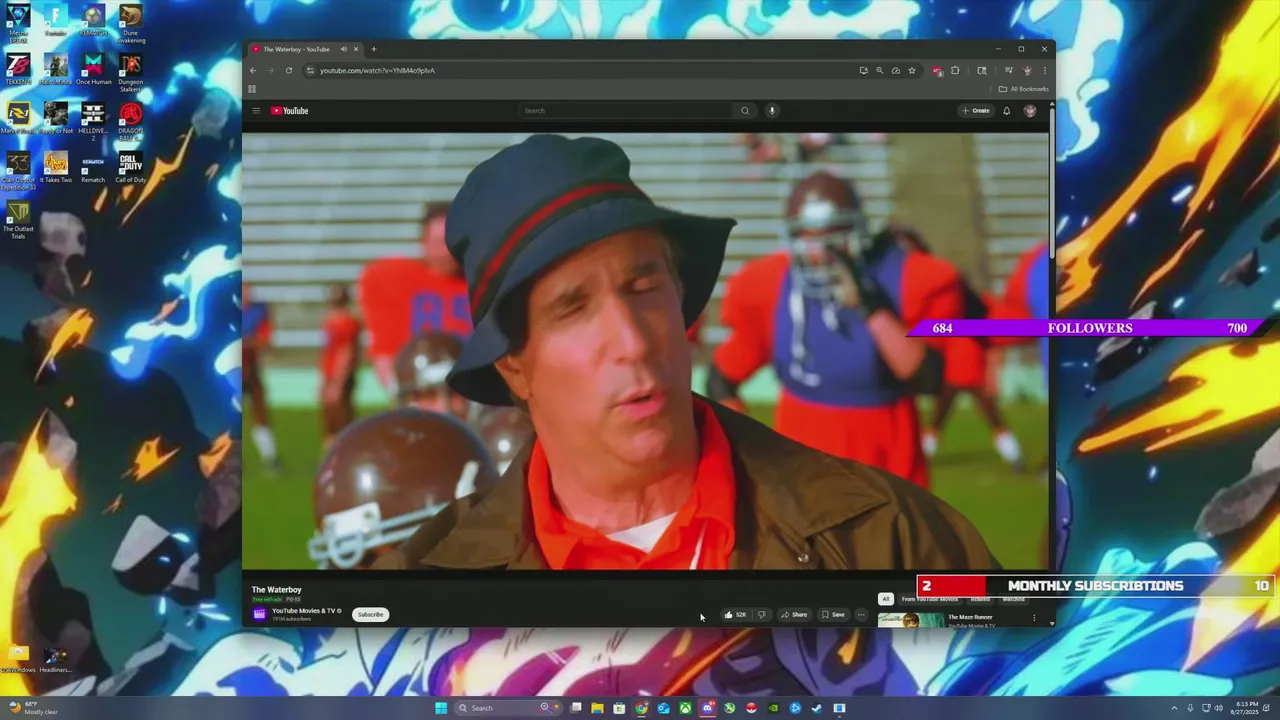Click the YouTube search magnifier button
Screen dimensions: 1280x720
click(x=745, y=111)
